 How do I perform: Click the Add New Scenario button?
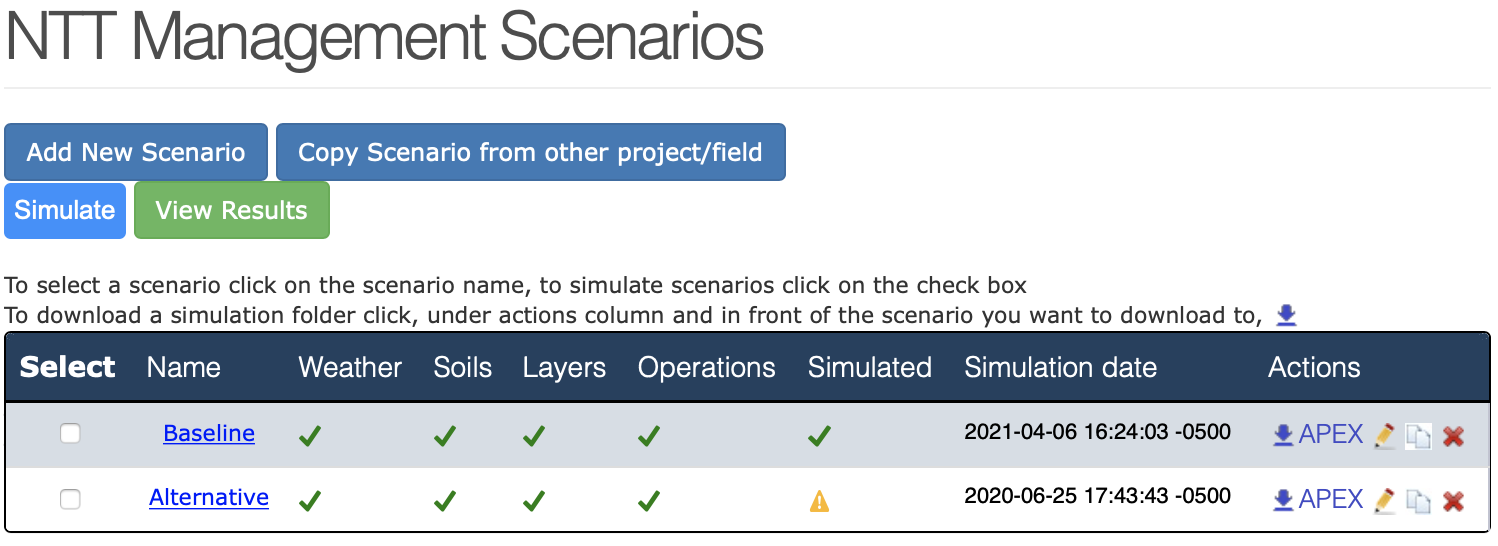136,152
